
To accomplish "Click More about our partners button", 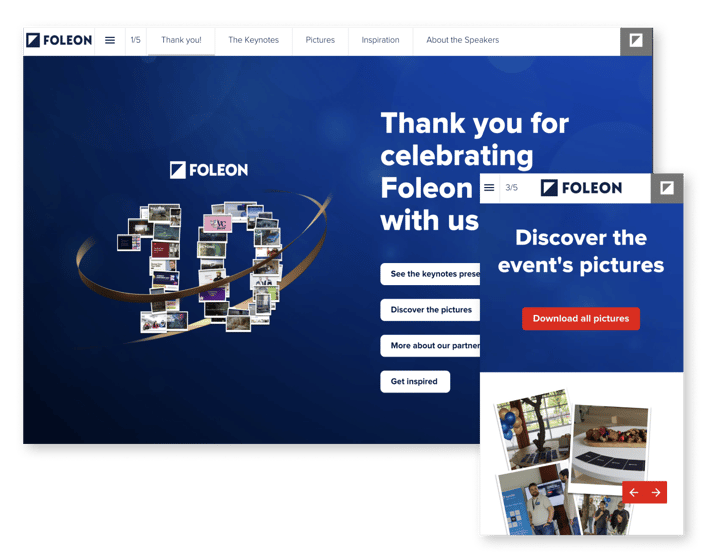I will pos(430,346).
